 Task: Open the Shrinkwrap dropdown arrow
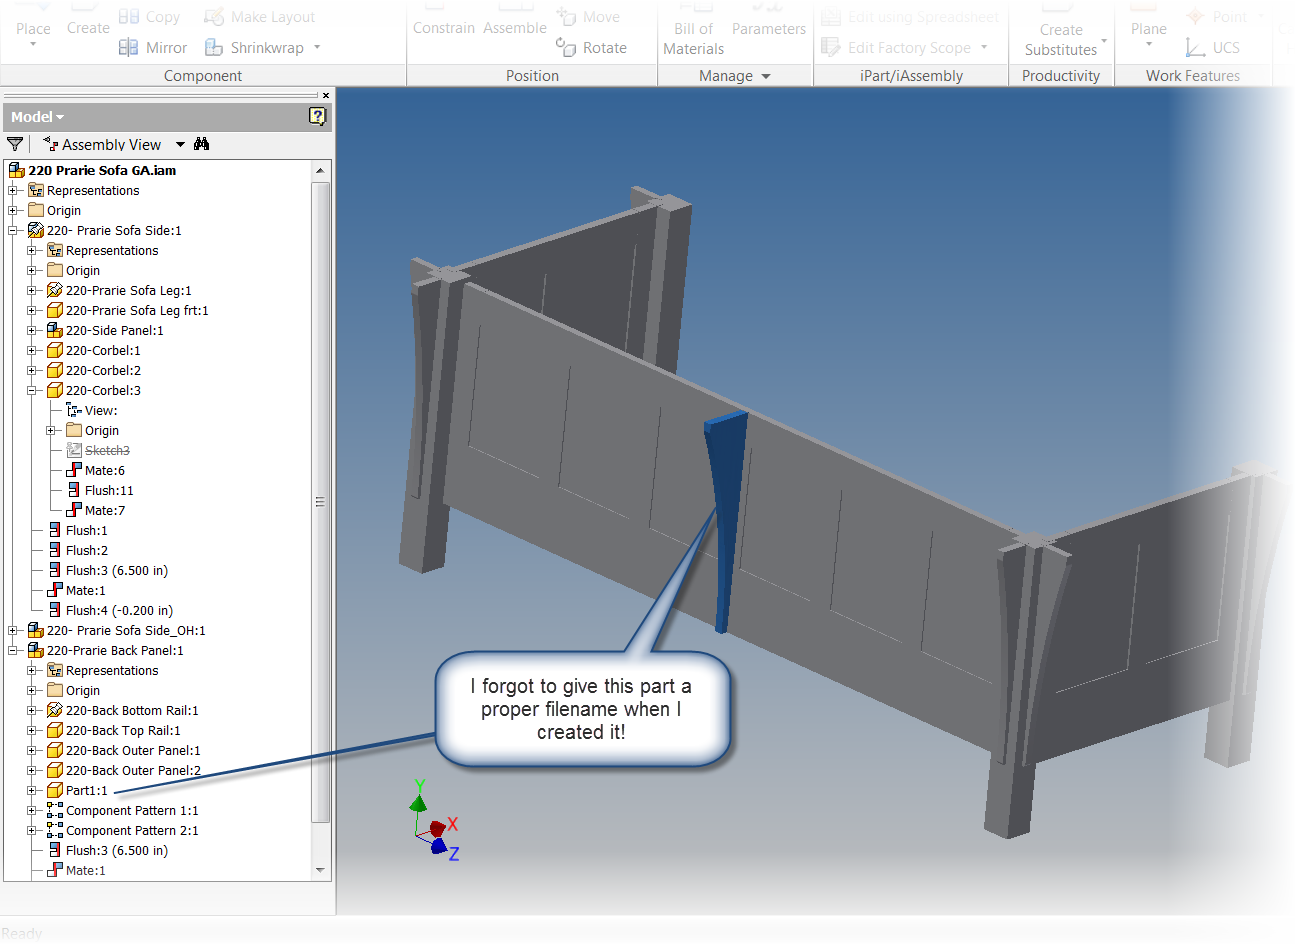(317, 47)
